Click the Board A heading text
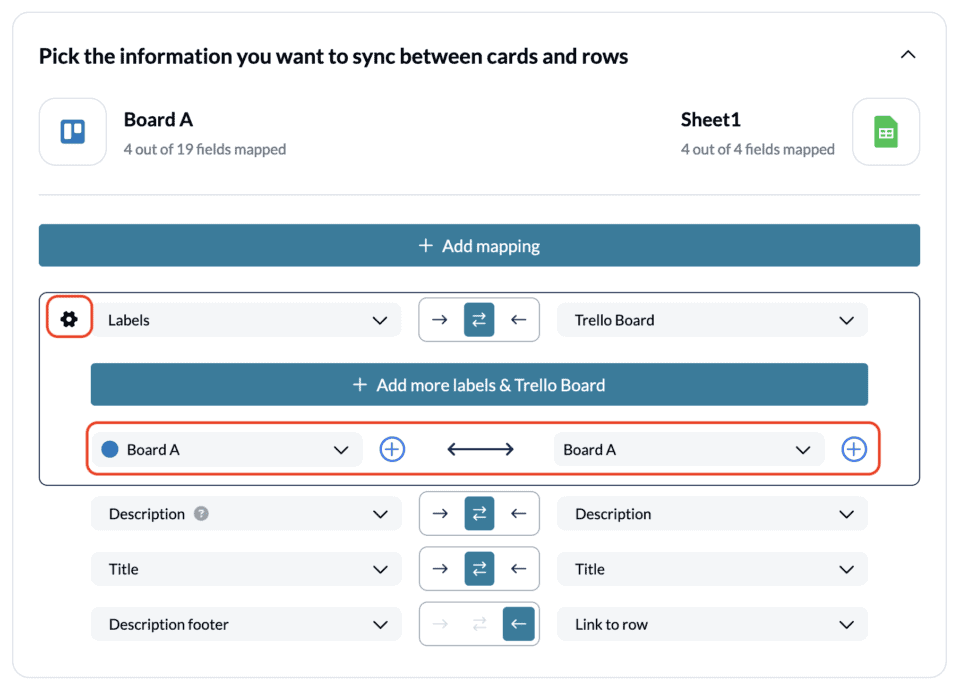 point(159,119)
